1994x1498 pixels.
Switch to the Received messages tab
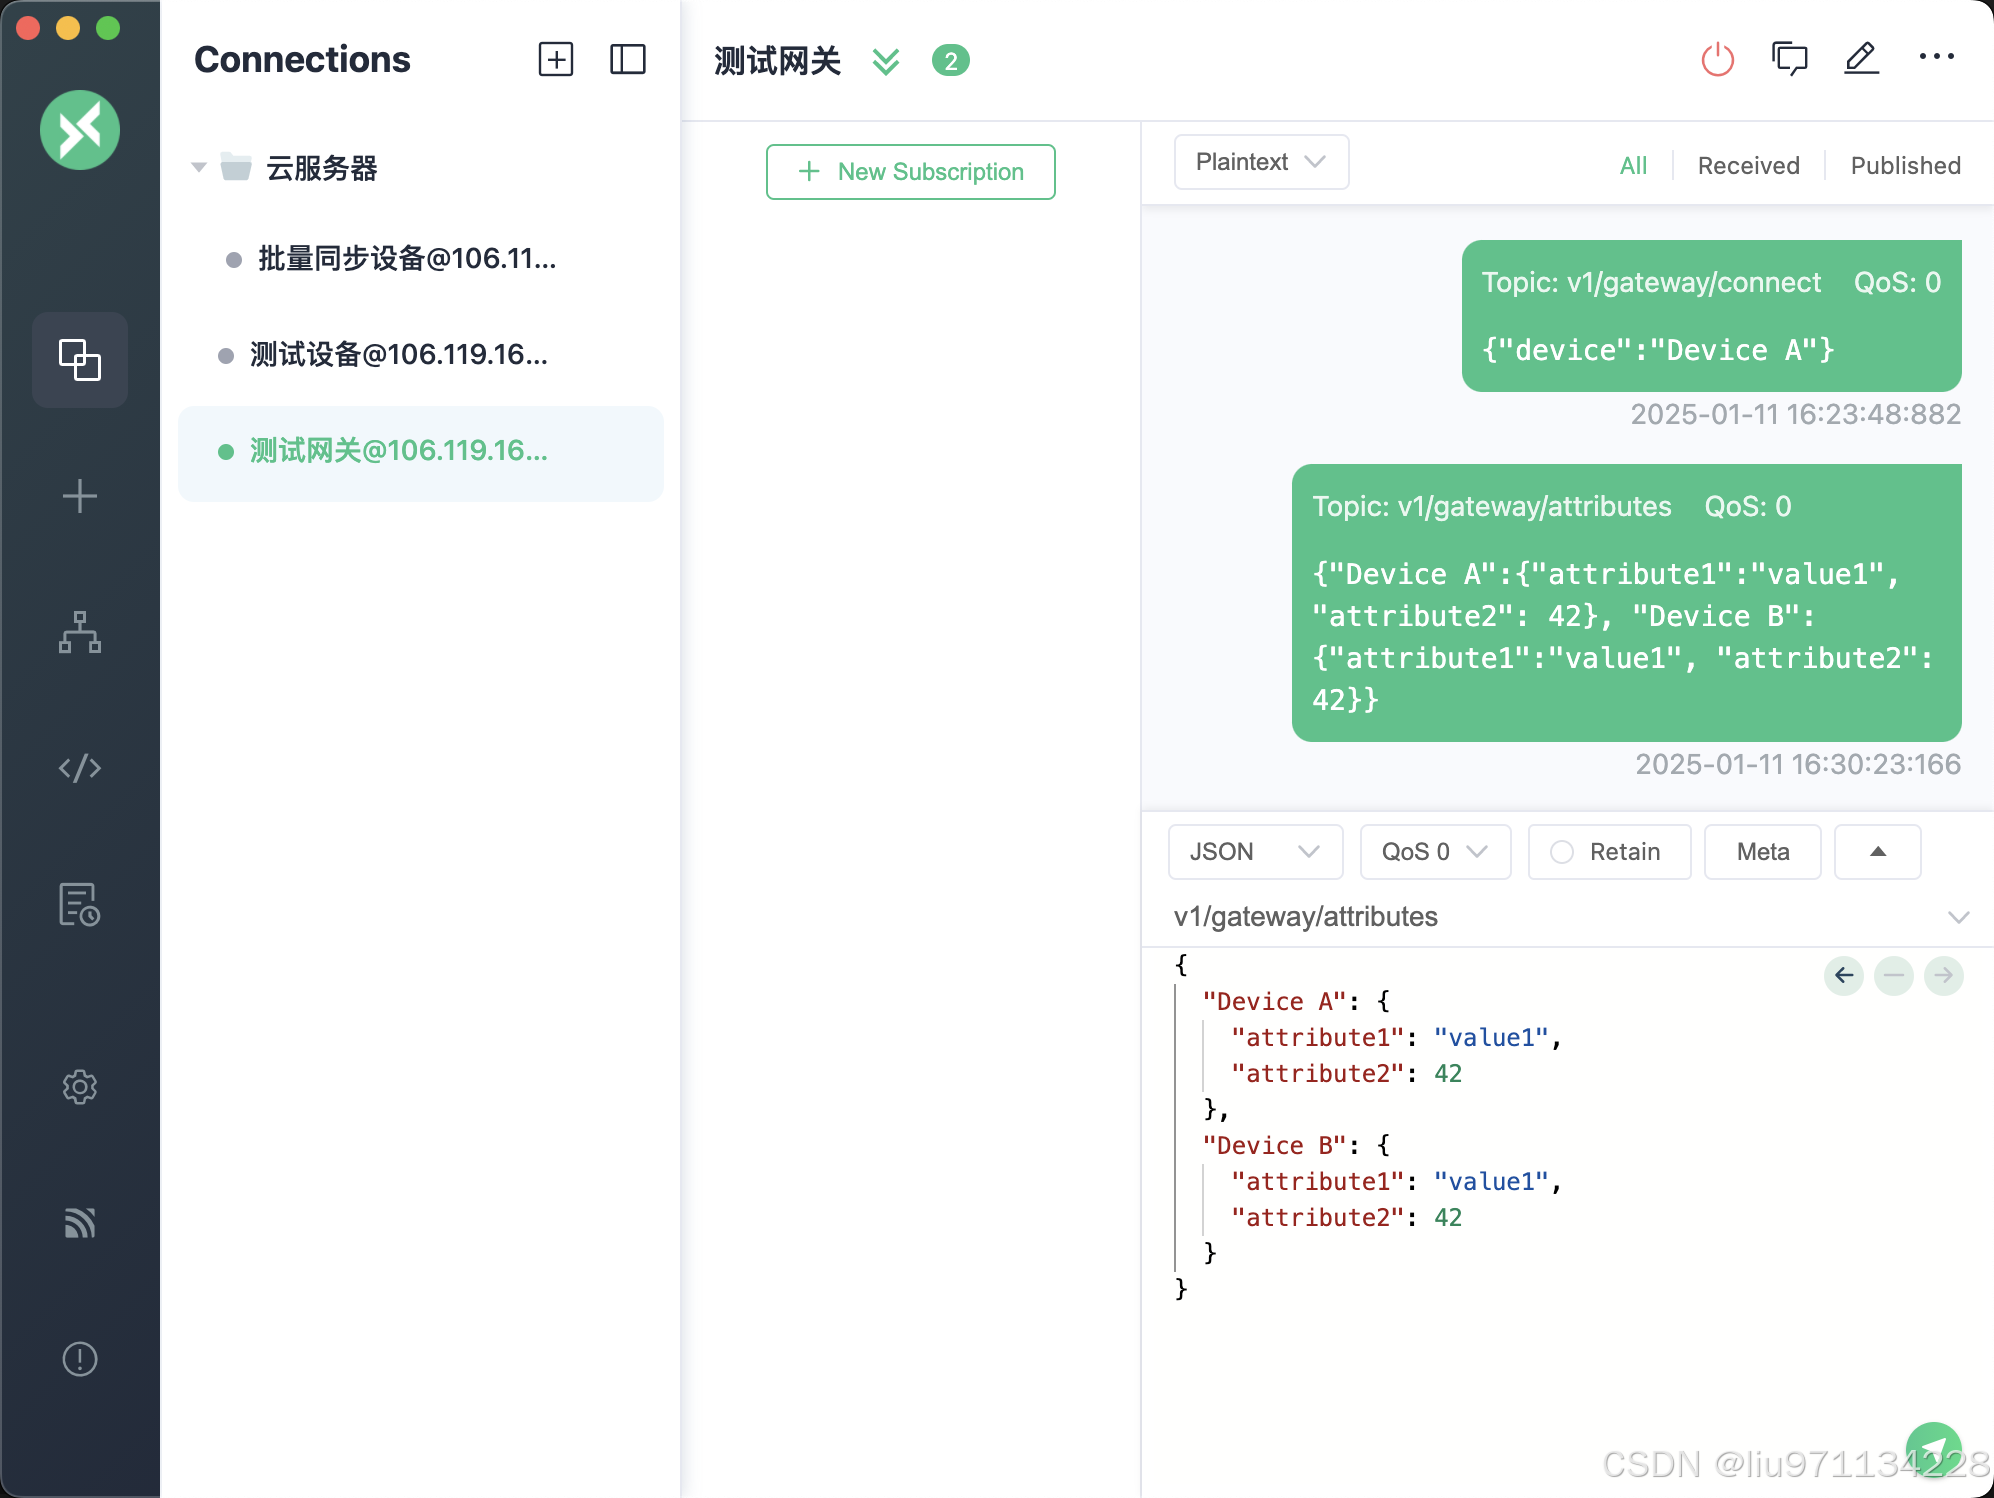click(1748, 166)
